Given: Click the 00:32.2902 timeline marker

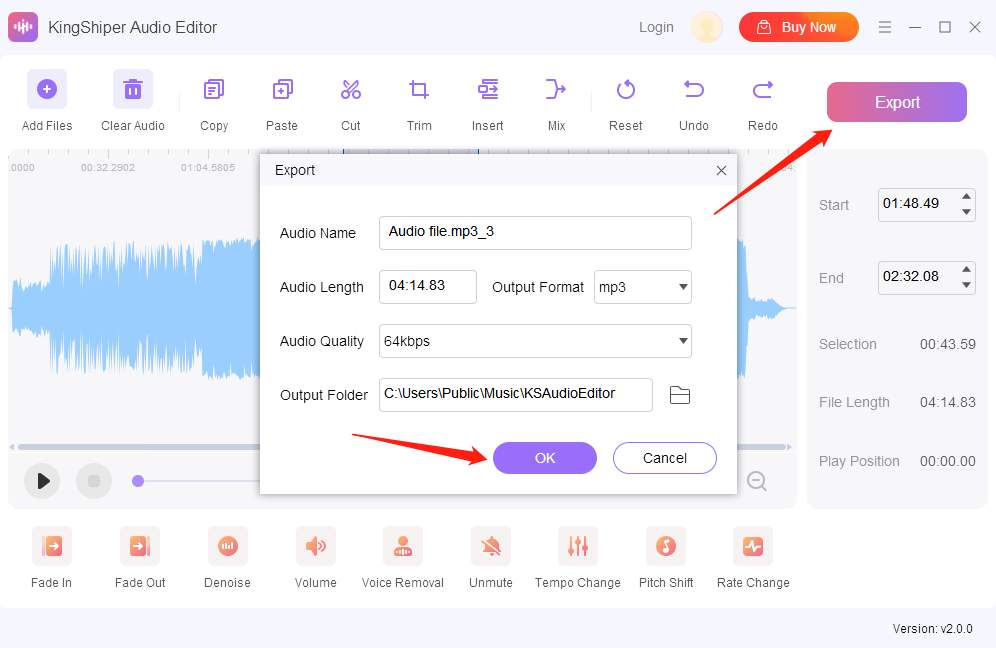Looking at the screenshot, I should [x=108, y=168].
